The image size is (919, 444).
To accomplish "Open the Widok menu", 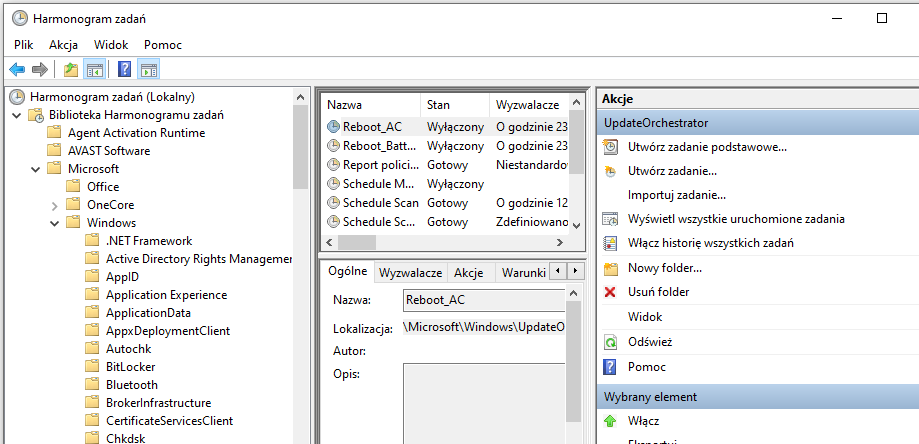I will pos(111,45).
